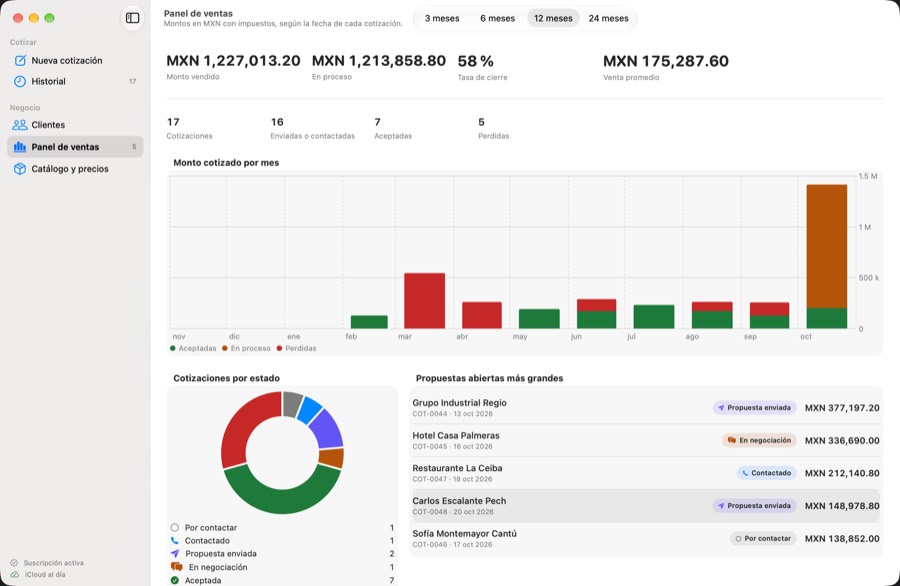The image size is (900, 586).
Task: Open the Hotel Casa Palmeras proposal
Action: [646, 440]
